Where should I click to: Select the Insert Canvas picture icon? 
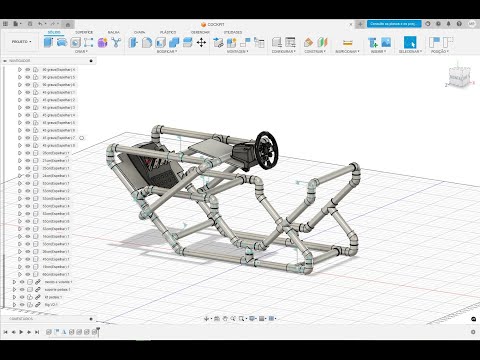386,42
